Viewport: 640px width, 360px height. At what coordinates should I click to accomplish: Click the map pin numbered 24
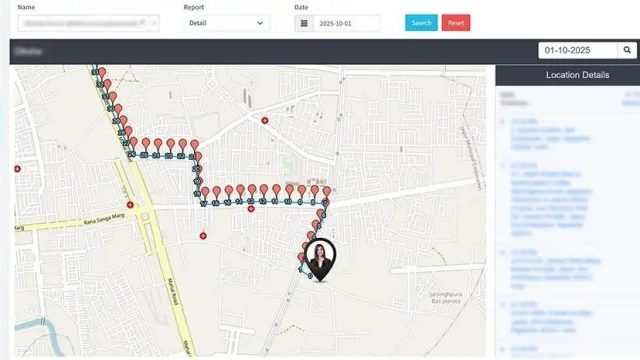click(x=158, y=147)
